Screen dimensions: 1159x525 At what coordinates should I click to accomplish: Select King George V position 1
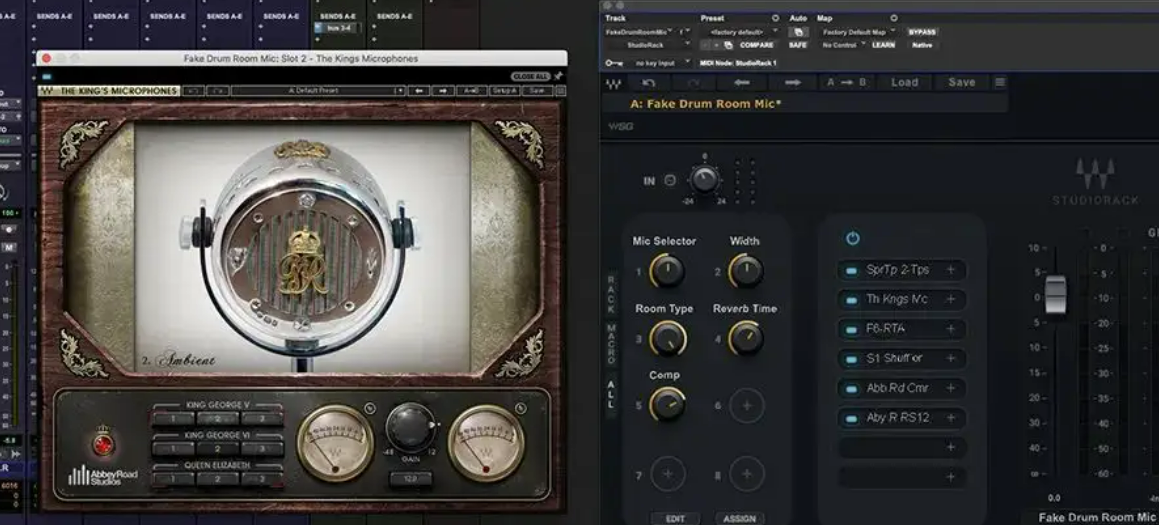pos(173,419)
